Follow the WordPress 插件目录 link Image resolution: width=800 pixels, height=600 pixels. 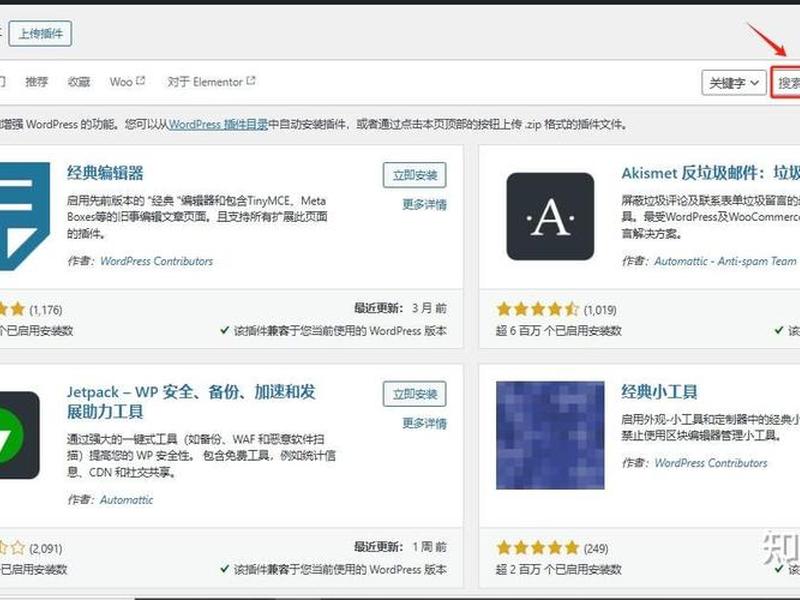point(218,124)
